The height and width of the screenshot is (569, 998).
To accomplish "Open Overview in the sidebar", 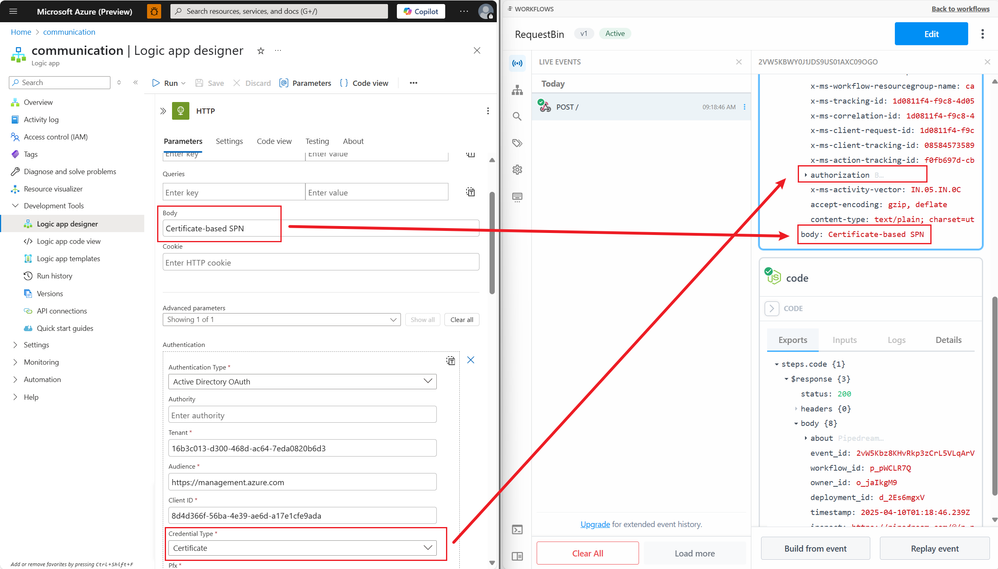I will (38, 102).
